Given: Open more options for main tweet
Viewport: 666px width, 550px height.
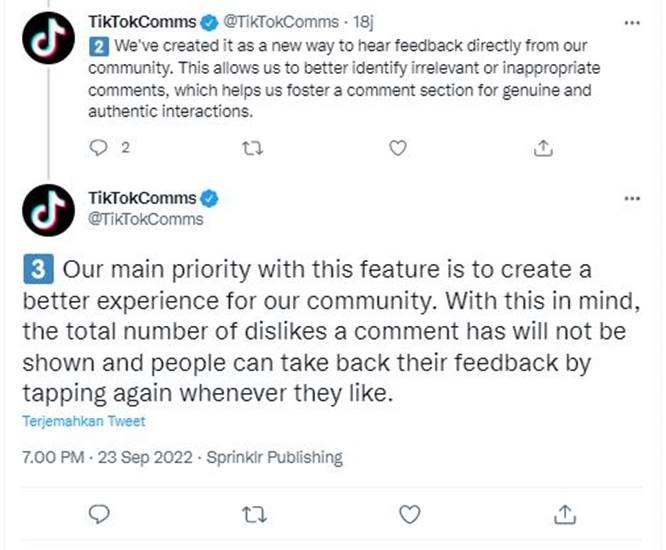Looking at the screenshot, I should 631,198.
